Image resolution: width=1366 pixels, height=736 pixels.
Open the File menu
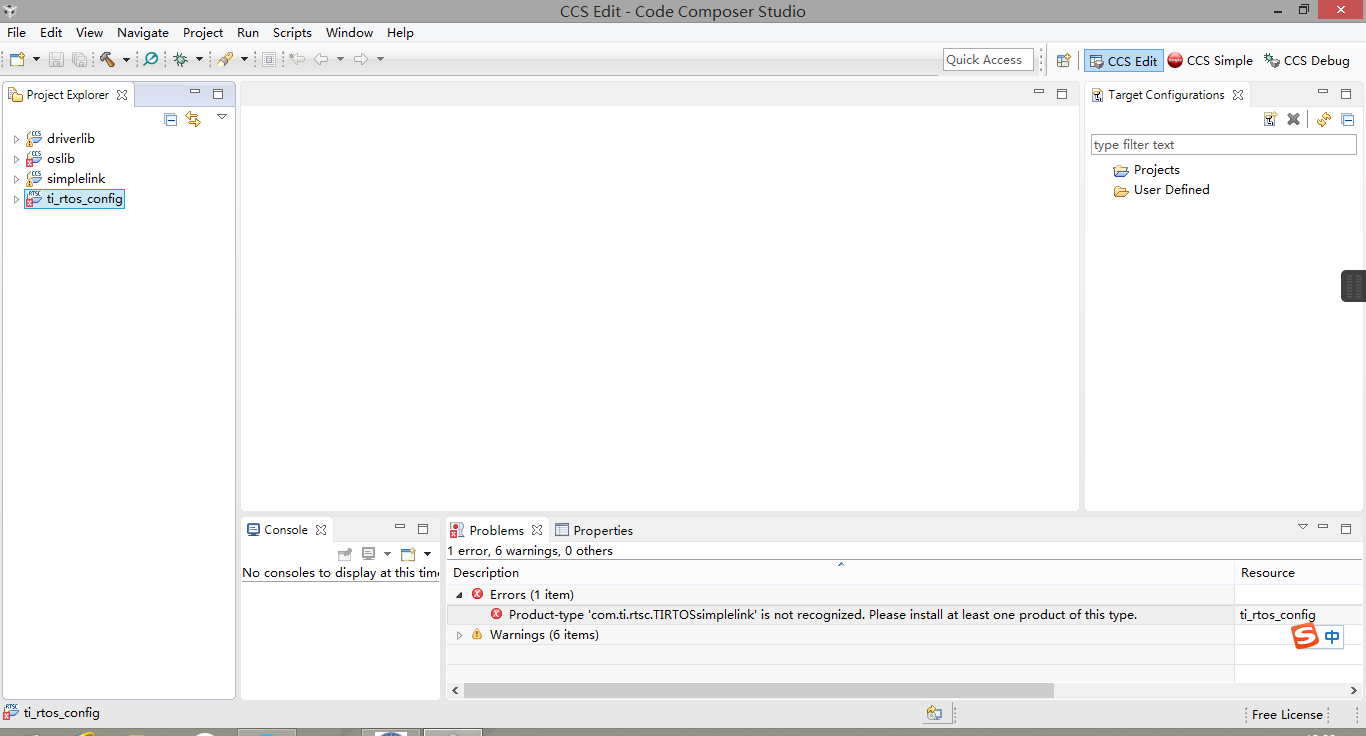click(16, 33)
